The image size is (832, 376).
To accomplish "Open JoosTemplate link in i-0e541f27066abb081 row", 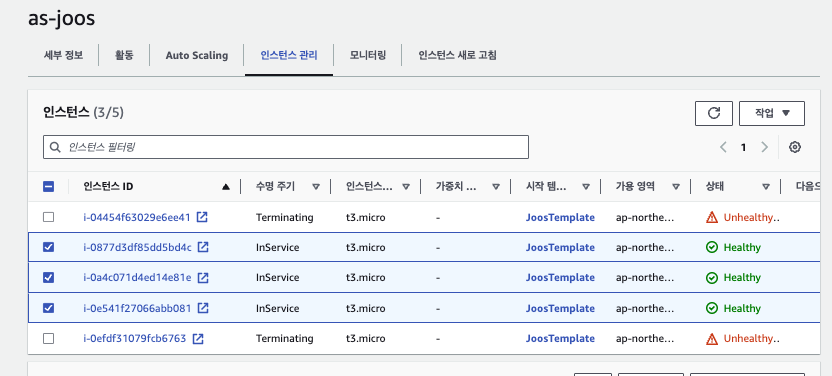I will click(560, 308).
